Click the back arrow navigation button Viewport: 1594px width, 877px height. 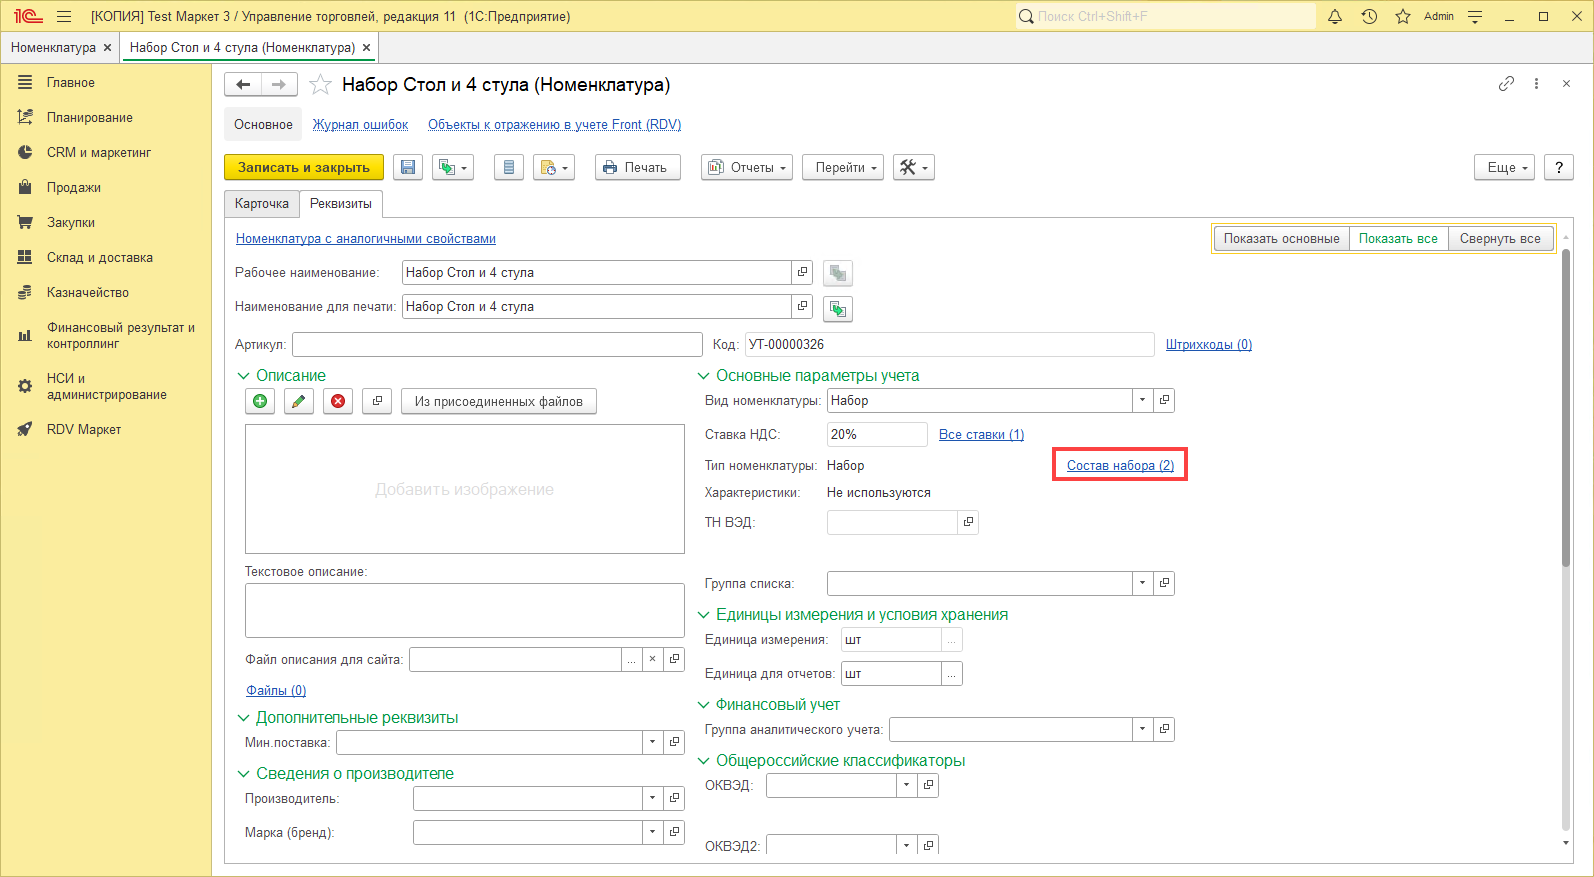tap(243, 85)
